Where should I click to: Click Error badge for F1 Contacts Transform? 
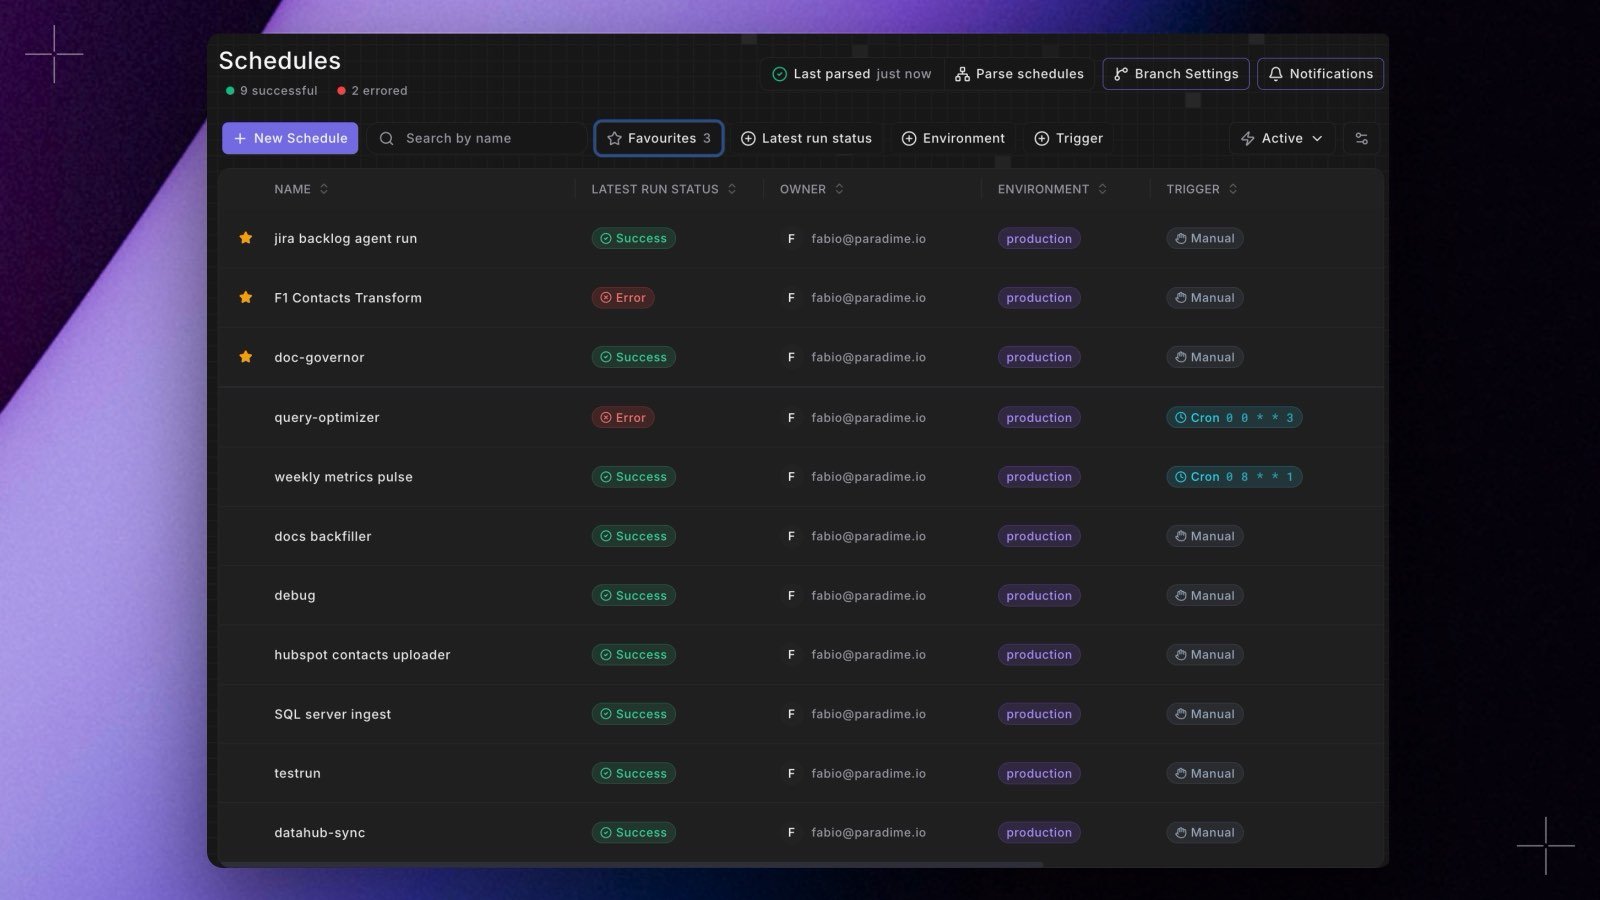coord(622,297)
